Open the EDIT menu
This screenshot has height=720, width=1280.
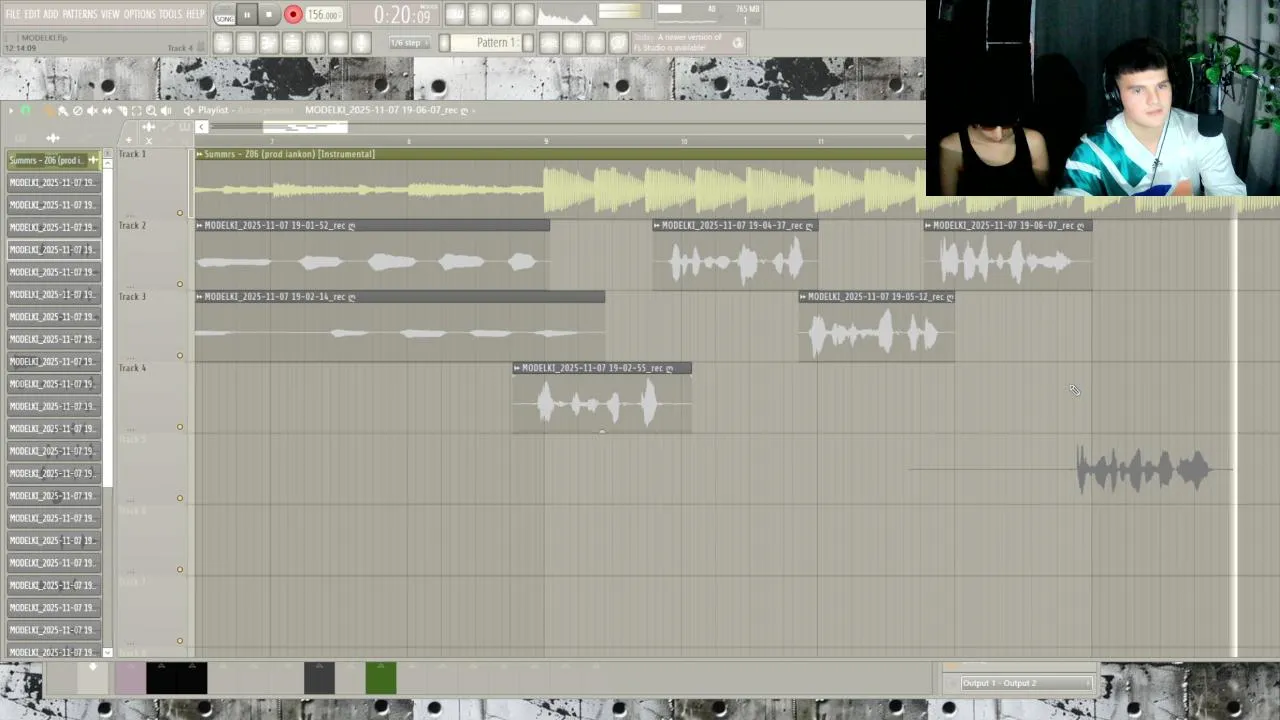pos(32,14)
